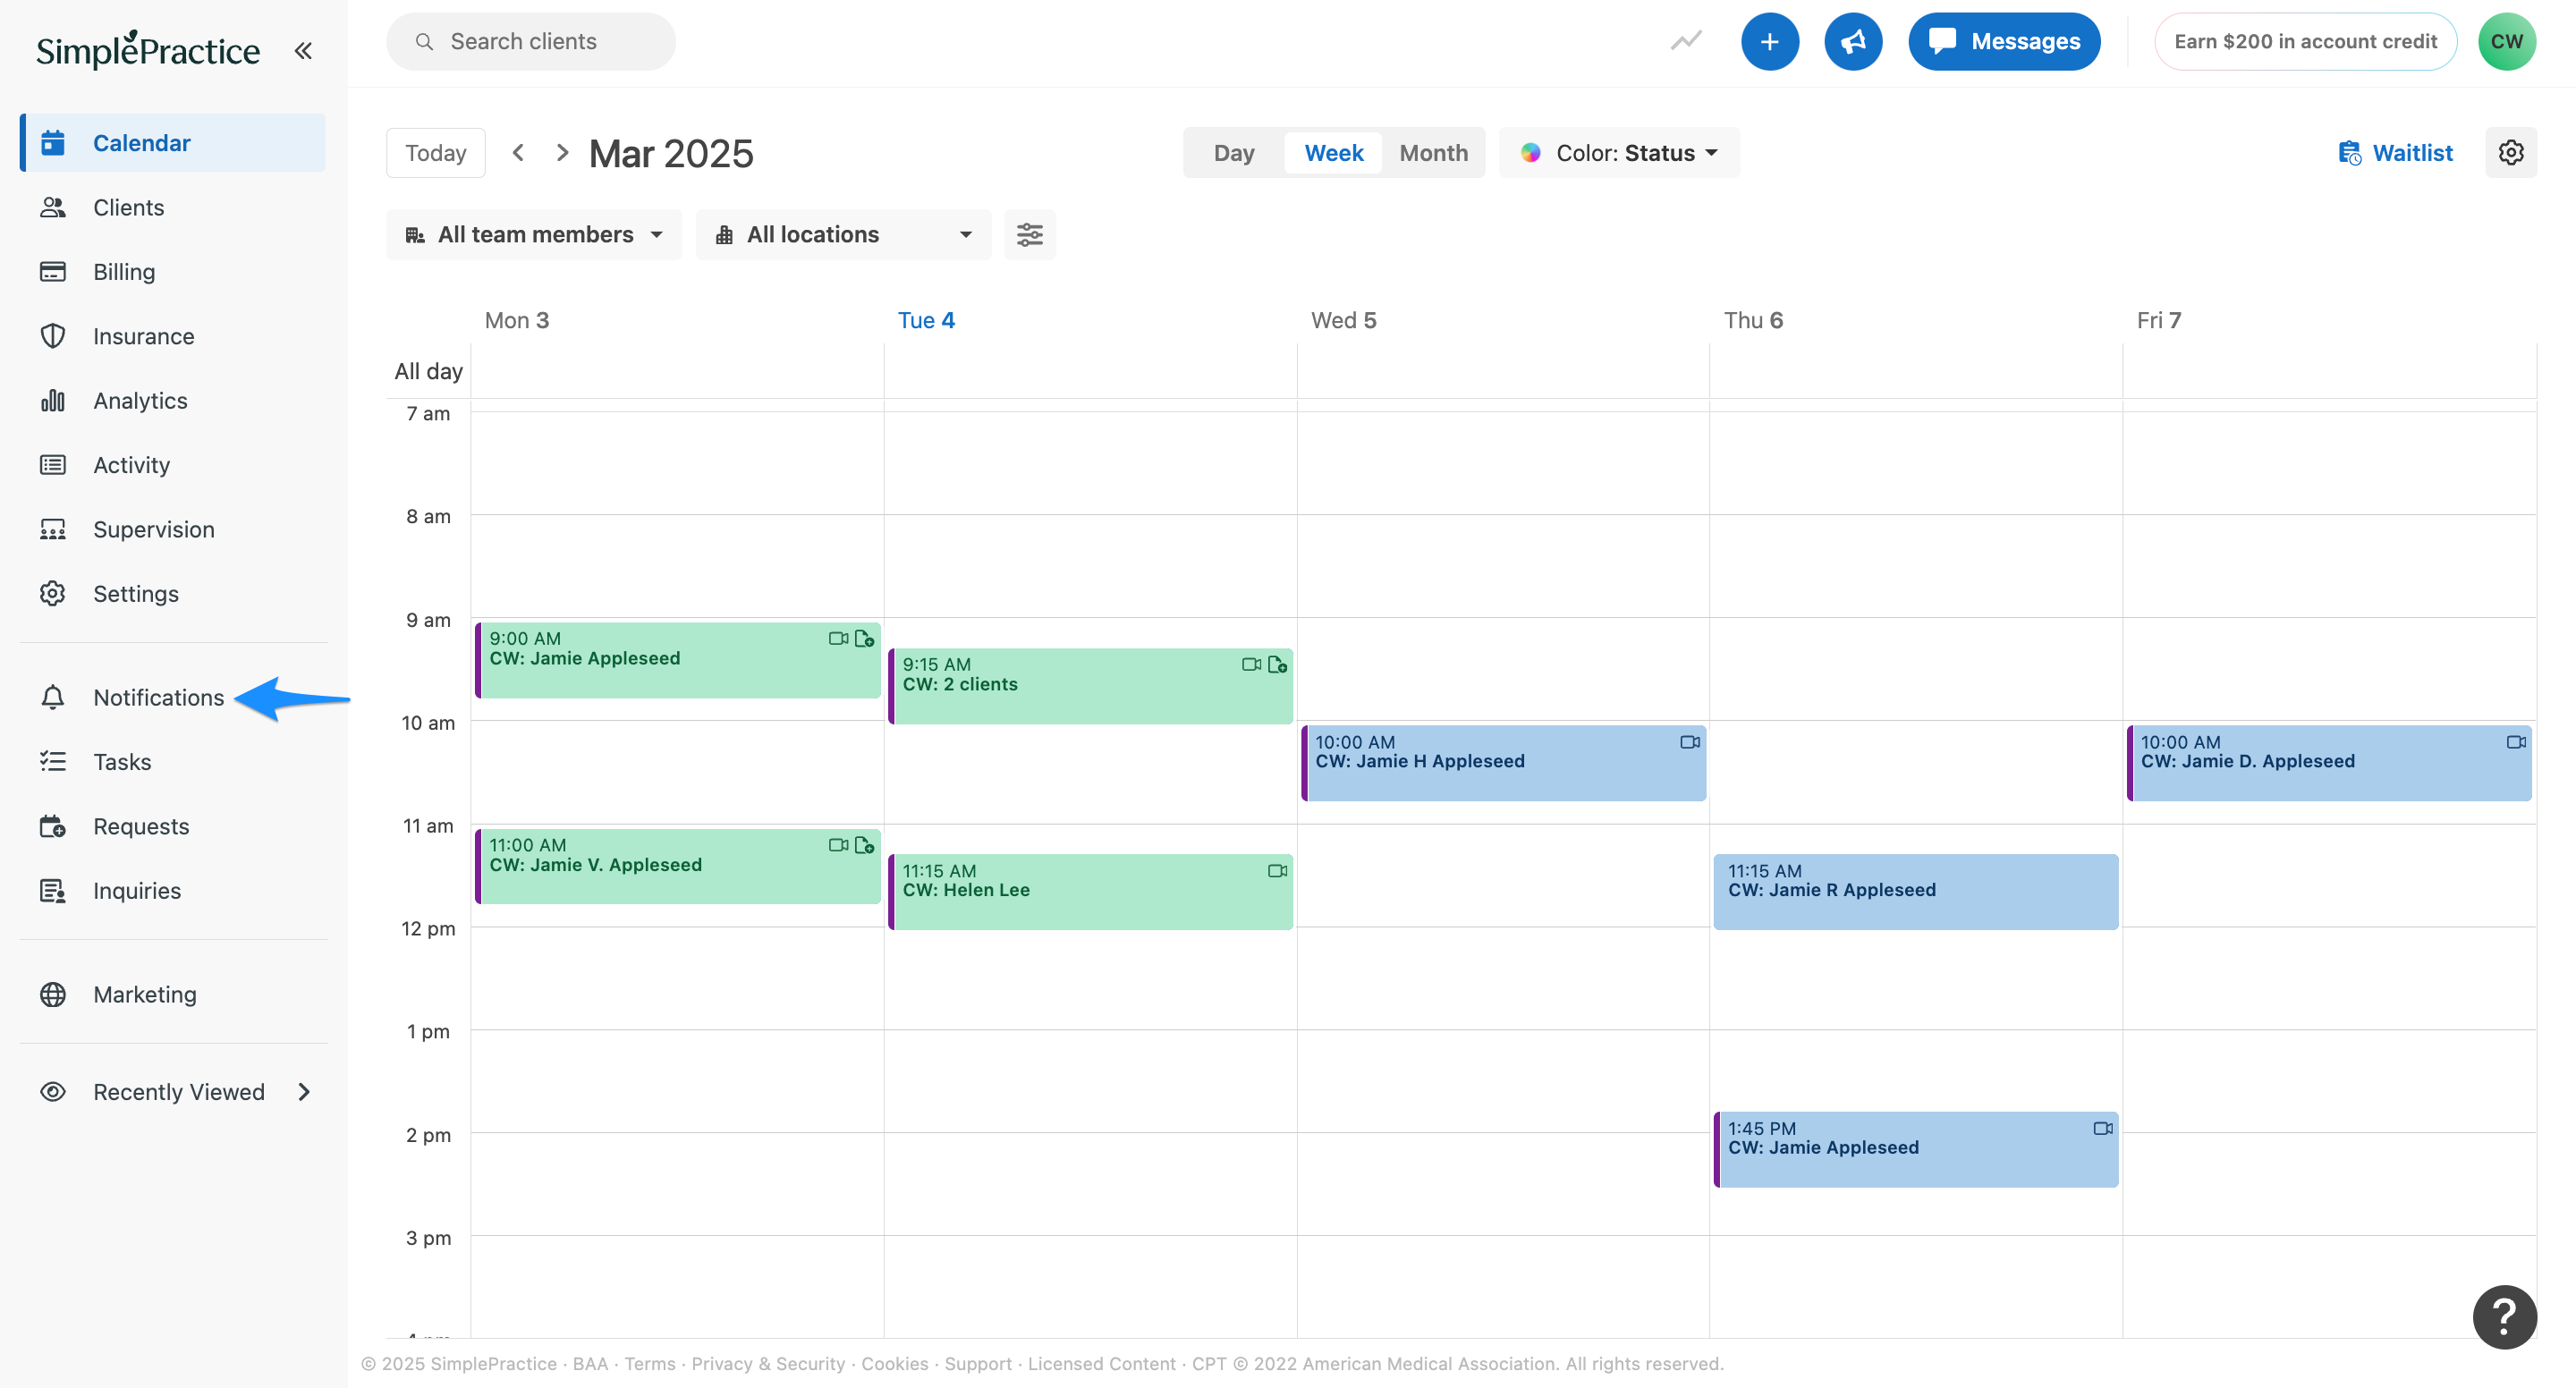Open the All locations dropdown
Image resolution: width=2576 pixels, height=1388 pixels.
click(843, 235)
